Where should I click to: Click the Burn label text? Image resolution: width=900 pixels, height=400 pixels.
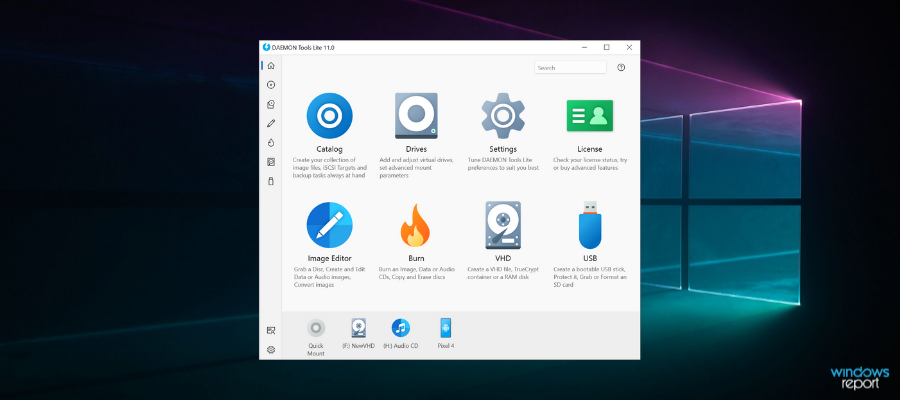pos(416,258)
